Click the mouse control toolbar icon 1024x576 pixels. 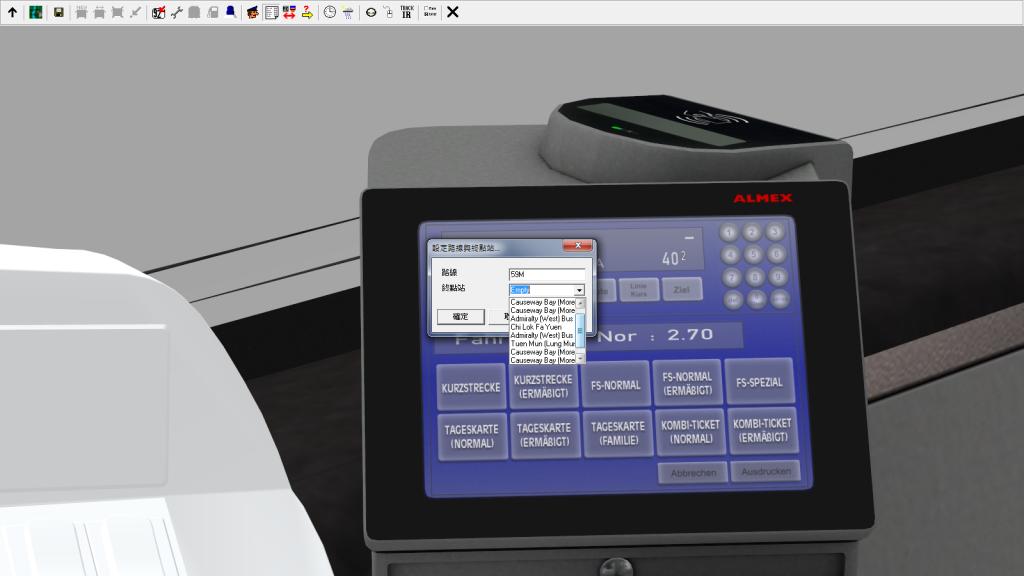(389, 12)
